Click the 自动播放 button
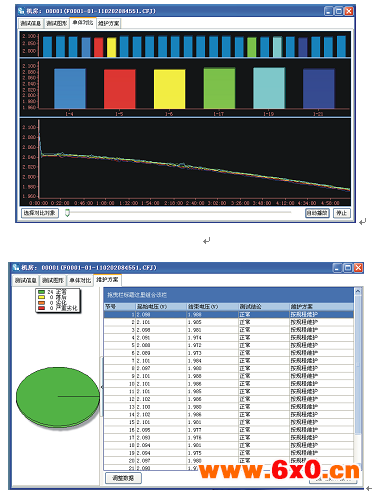This screenshot has width=372, height=493. point(317,213)
